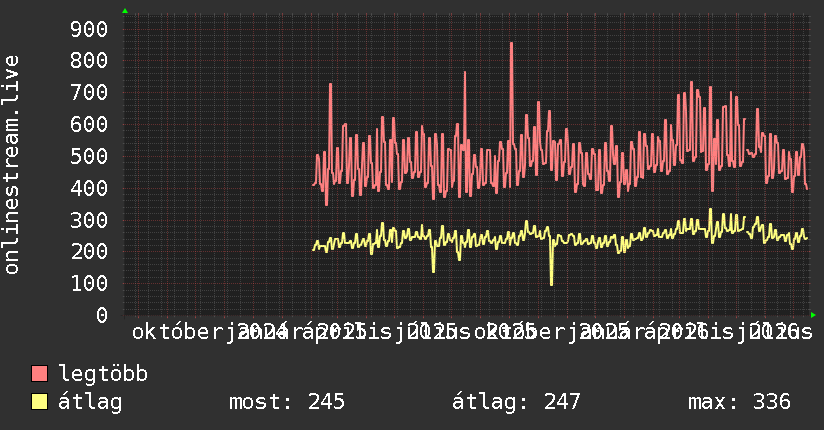This screenshot has height=430, width=824.
Task: Click the legtöbb legend label
Action: pos(103,373)
